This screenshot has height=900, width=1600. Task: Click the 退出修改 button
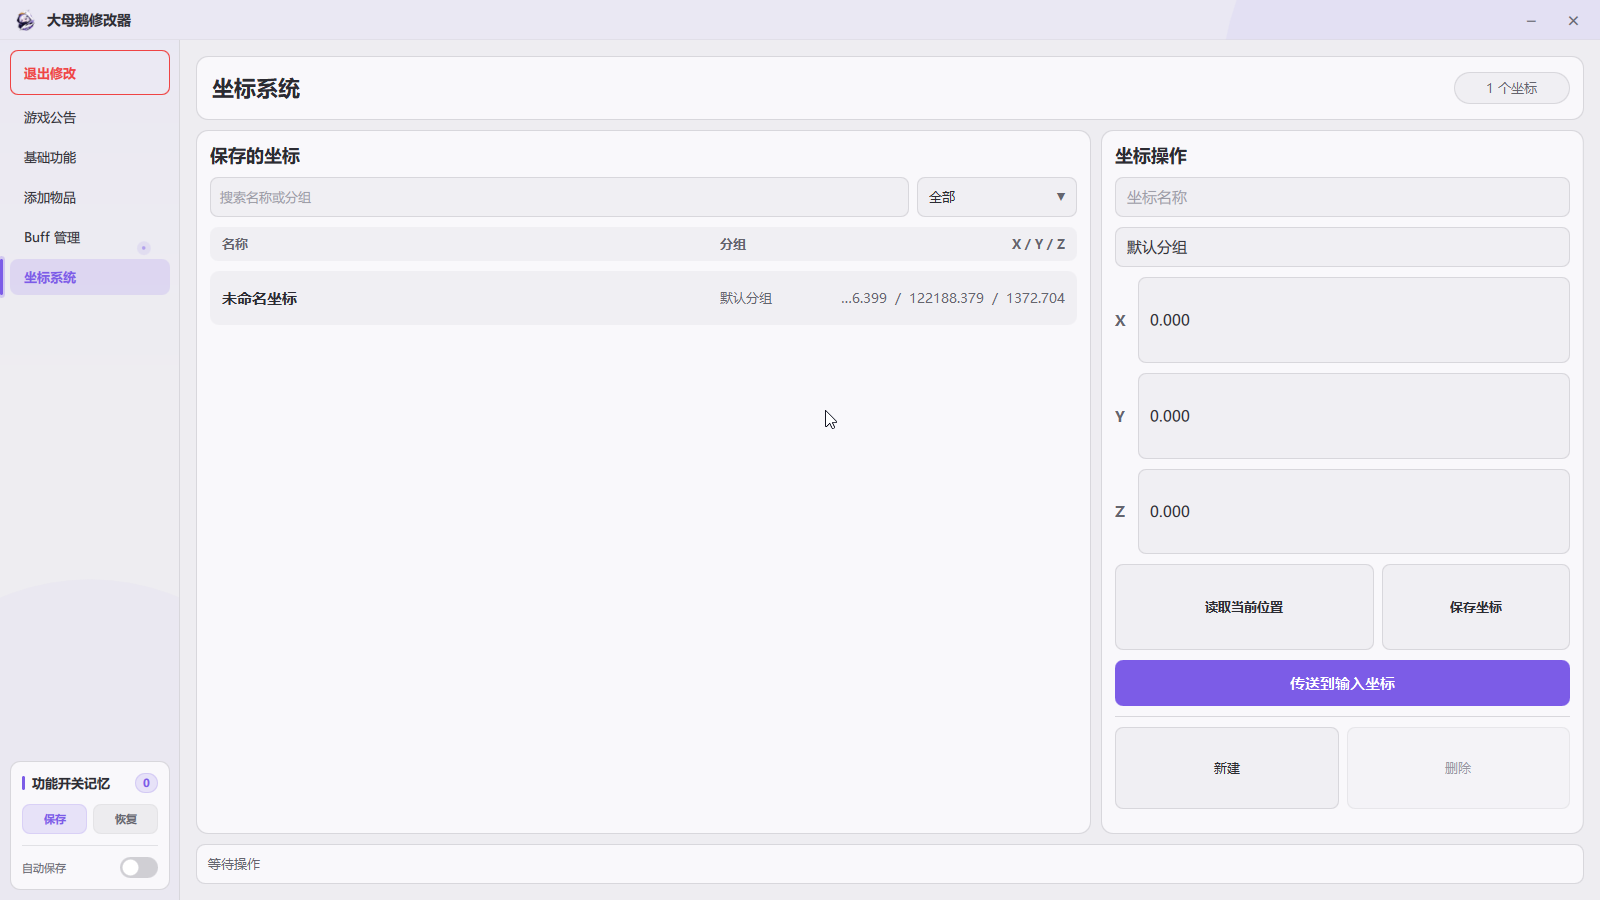[90, 73]
